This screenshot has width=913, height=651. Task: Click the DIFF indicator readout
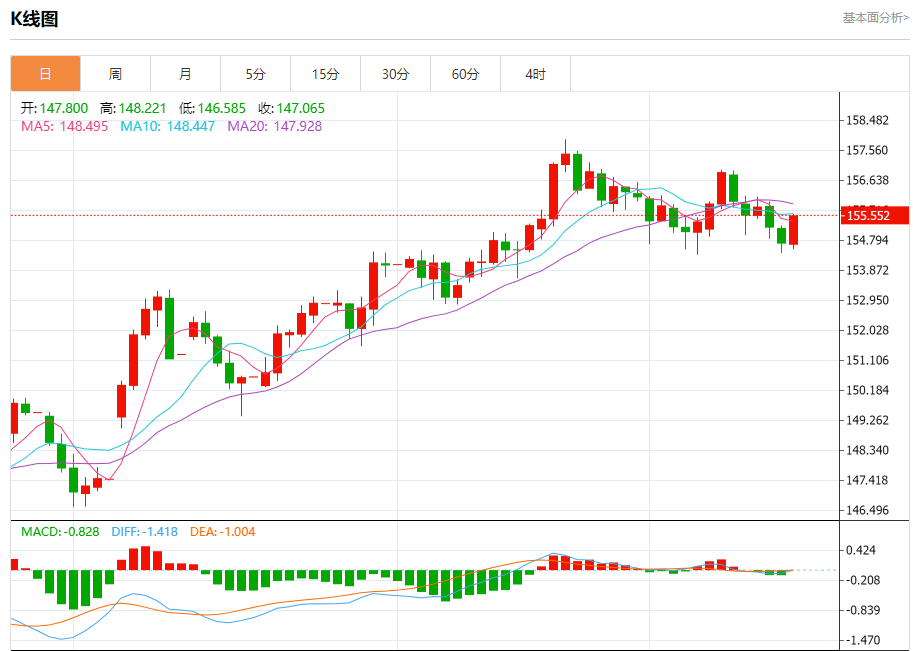[144, 531]
